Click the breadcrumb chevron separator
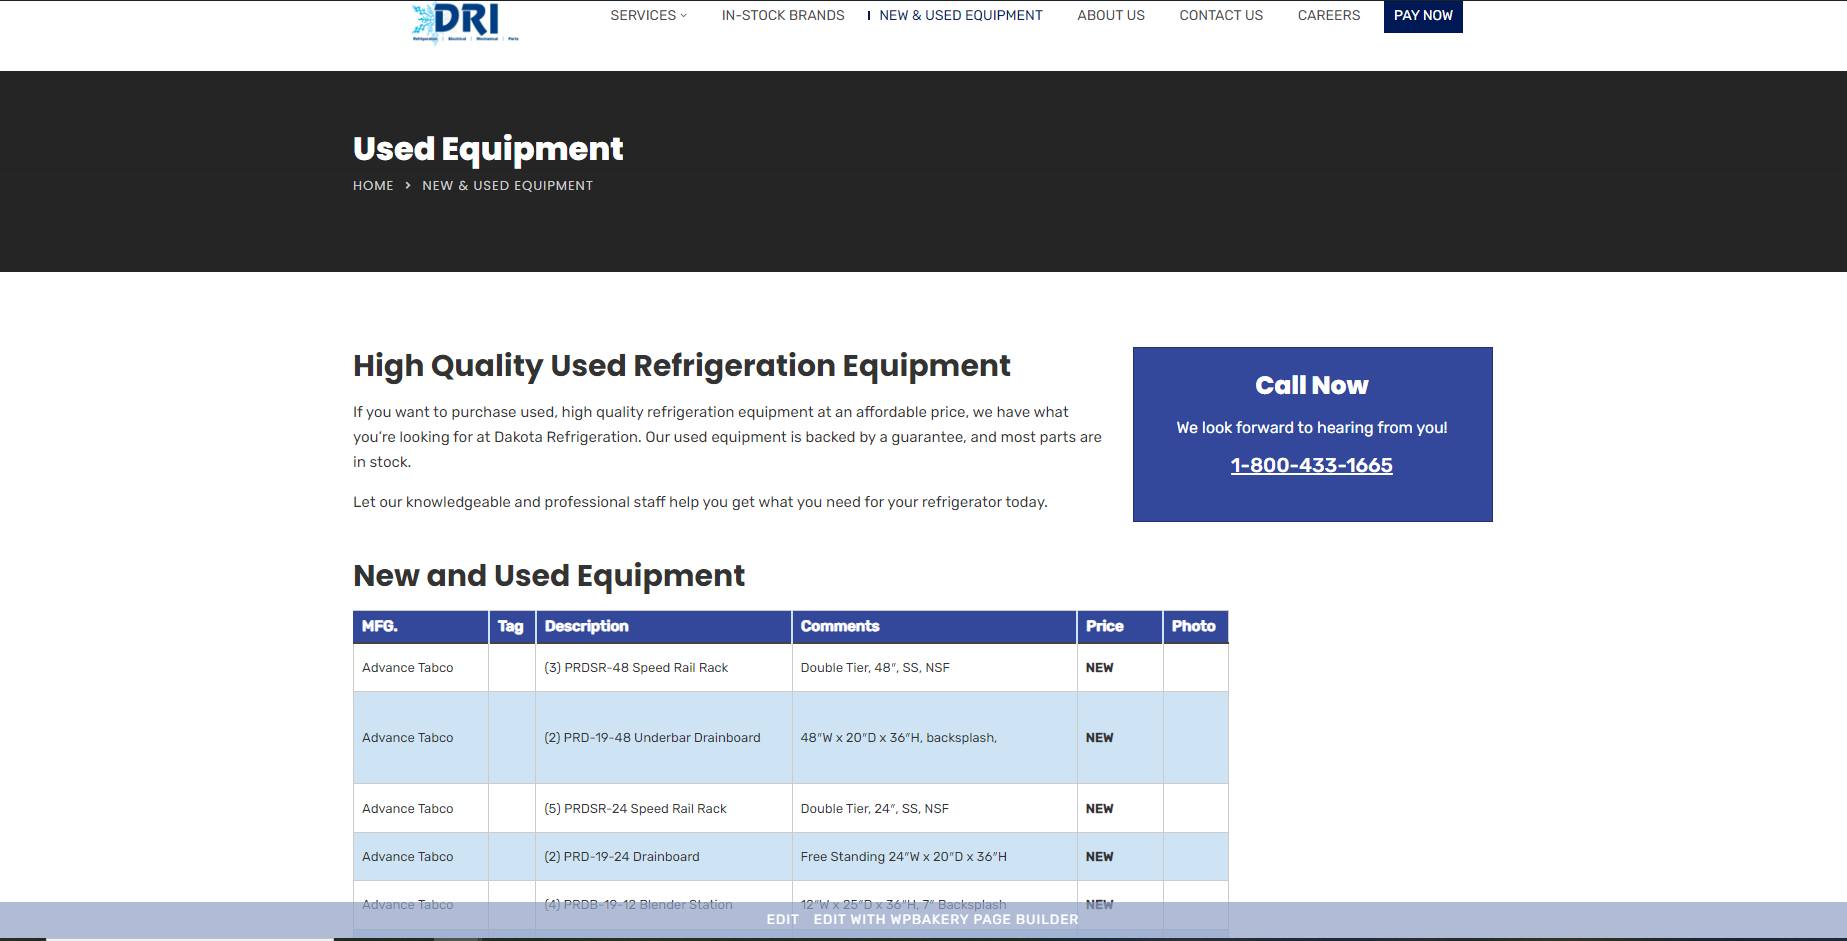Image resolution: width=1847 pixels, height=941 pixels. point(408,186)
